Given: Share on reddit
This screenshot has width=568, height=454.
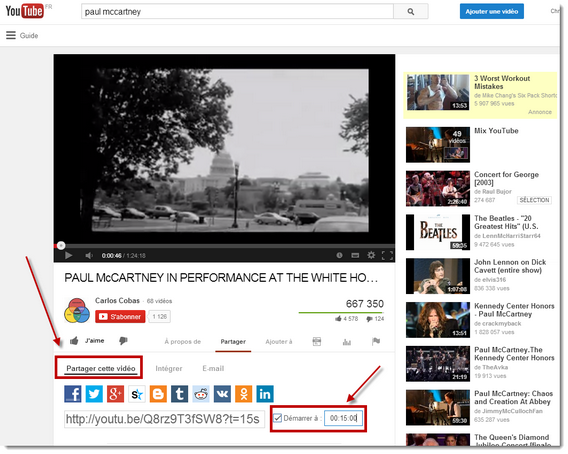Looking at the screenshot, I should [x=201, y=394].
